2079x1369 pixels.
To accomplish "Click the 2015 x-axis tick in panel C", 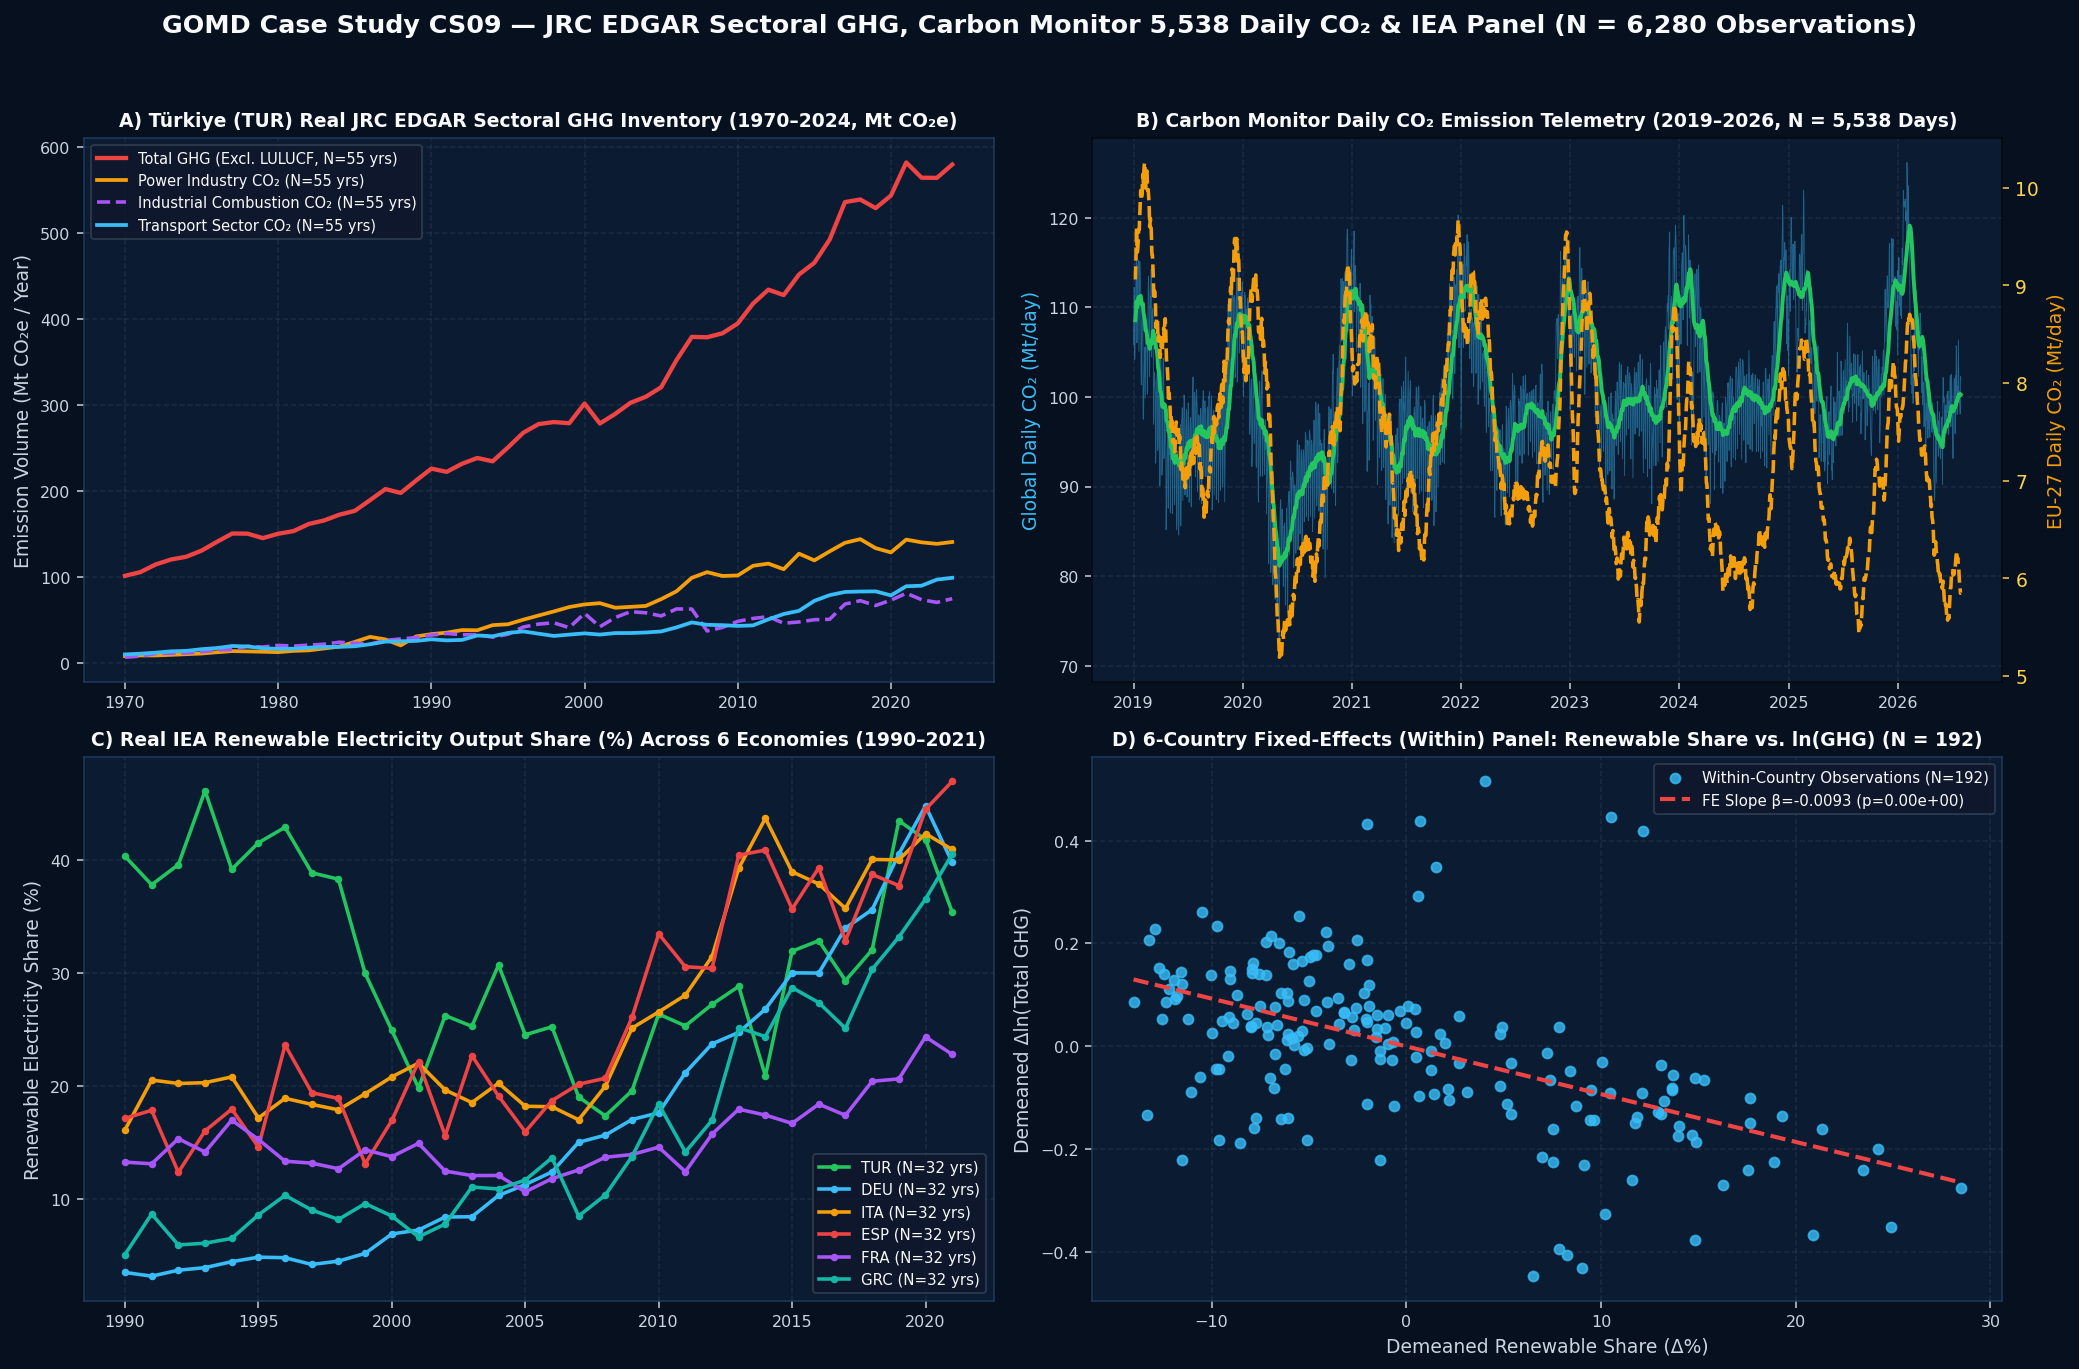I will (792, 1320).
